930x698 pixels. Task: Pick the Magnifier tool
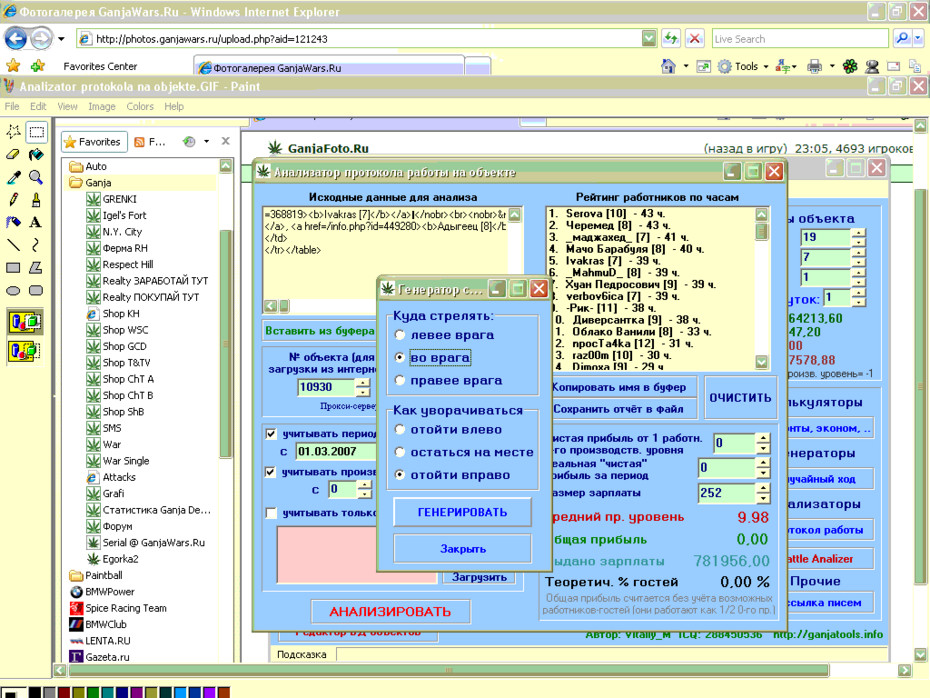[x=36, y=177]
